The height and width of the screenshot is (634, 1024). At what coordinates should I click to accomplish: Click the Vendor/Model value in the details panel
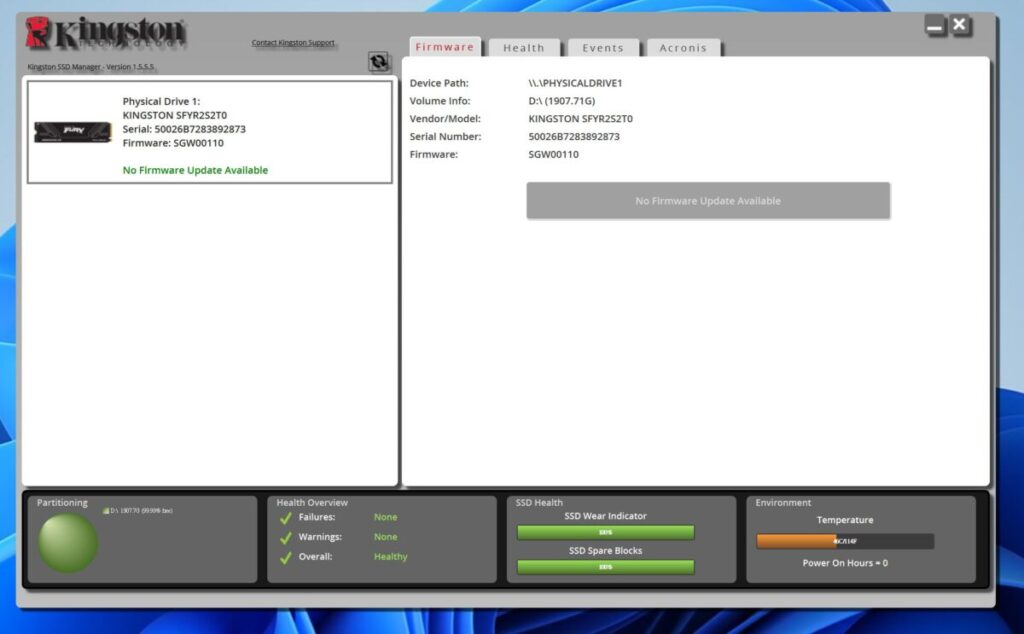coord(581,119)
